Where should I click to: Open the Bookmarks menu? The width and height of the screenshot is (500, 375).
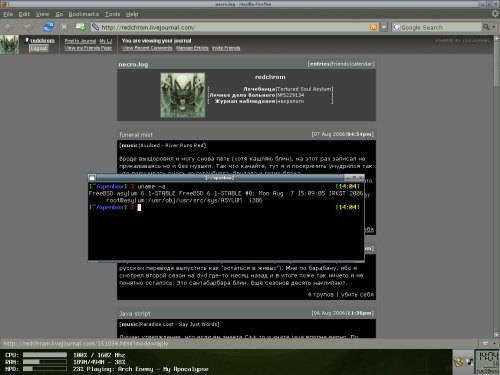pos(84,14)
